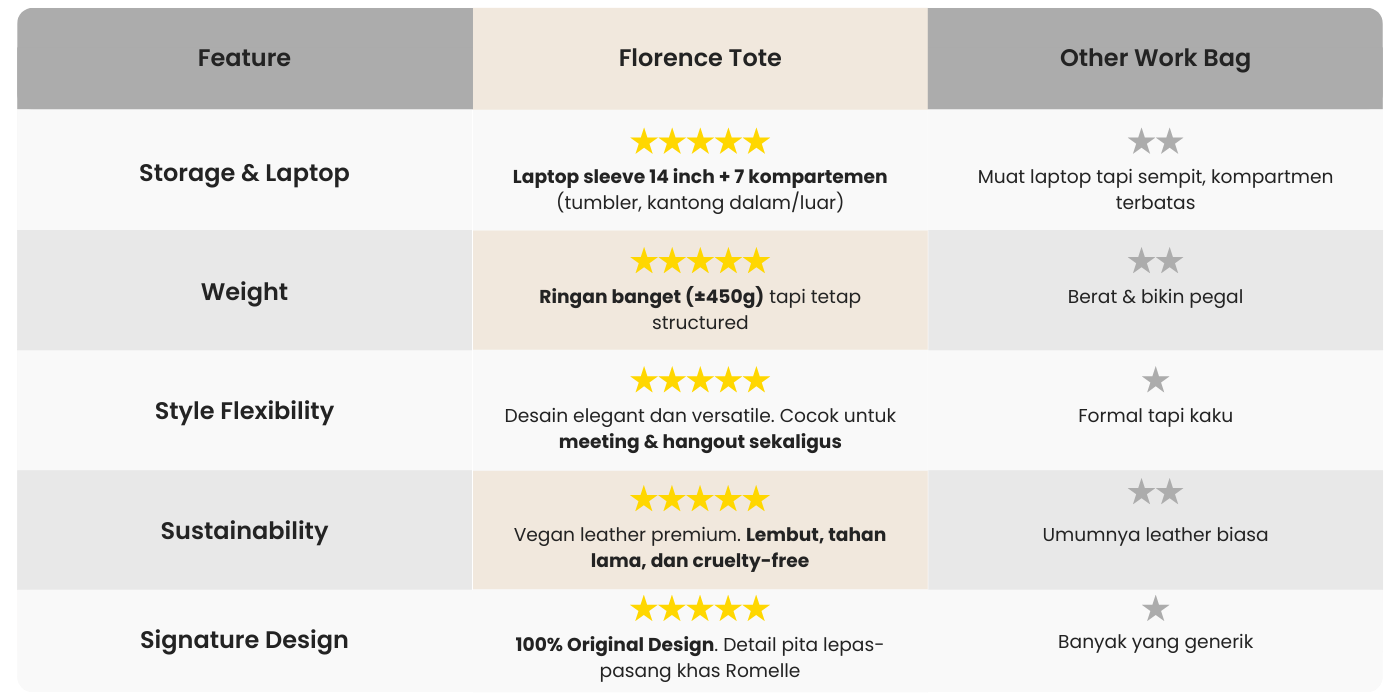Viewport: 1400px width, 700px height.
Task: Select the Other Work Bag column header
Action: tap(1155, 58)
